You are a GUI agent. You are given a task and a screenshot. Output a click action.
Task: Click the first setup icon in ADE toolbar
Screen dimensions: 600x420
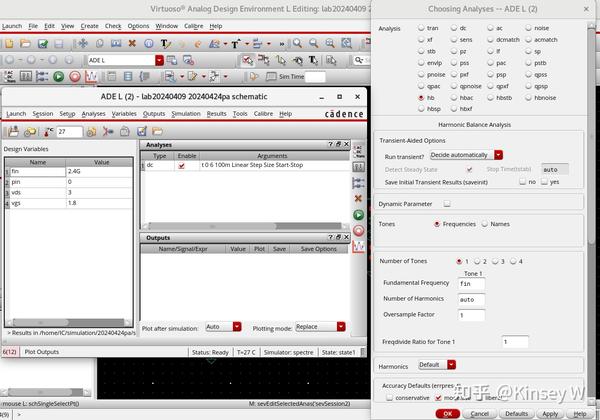(13, 132)
